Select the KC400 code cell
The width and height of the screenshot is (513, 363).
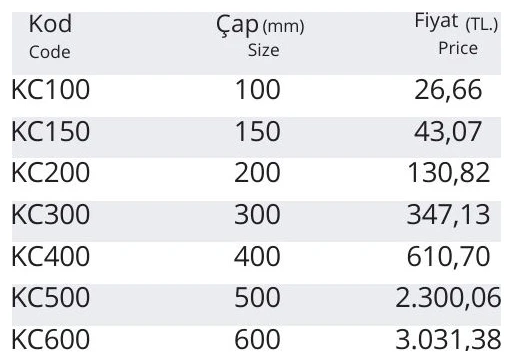pyautogui.click(x=51, y=256)
